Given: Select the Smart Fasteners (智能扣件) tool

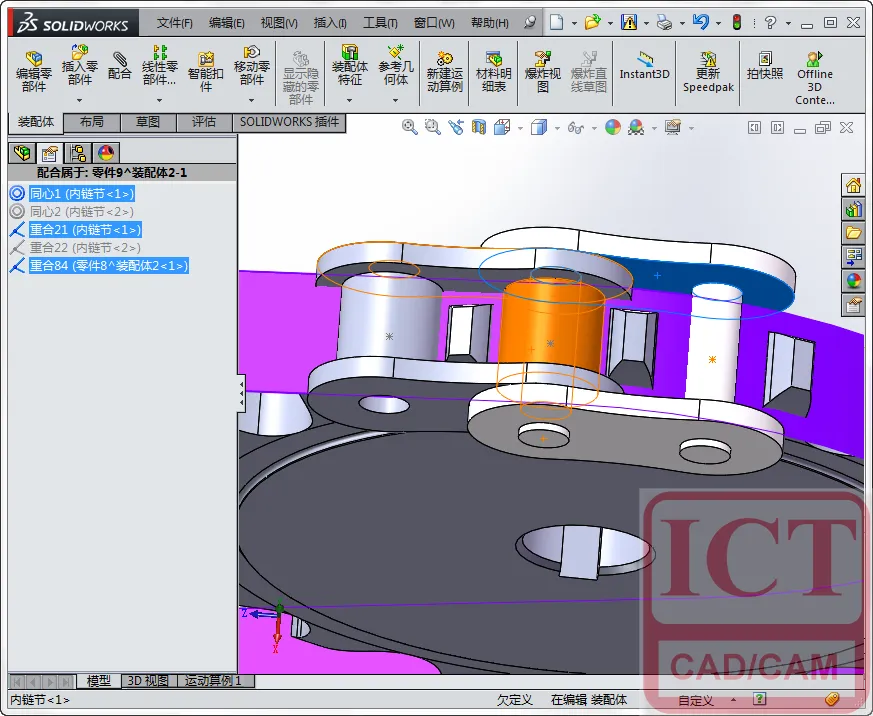Looking at the screenshot, I should [205, 71].
